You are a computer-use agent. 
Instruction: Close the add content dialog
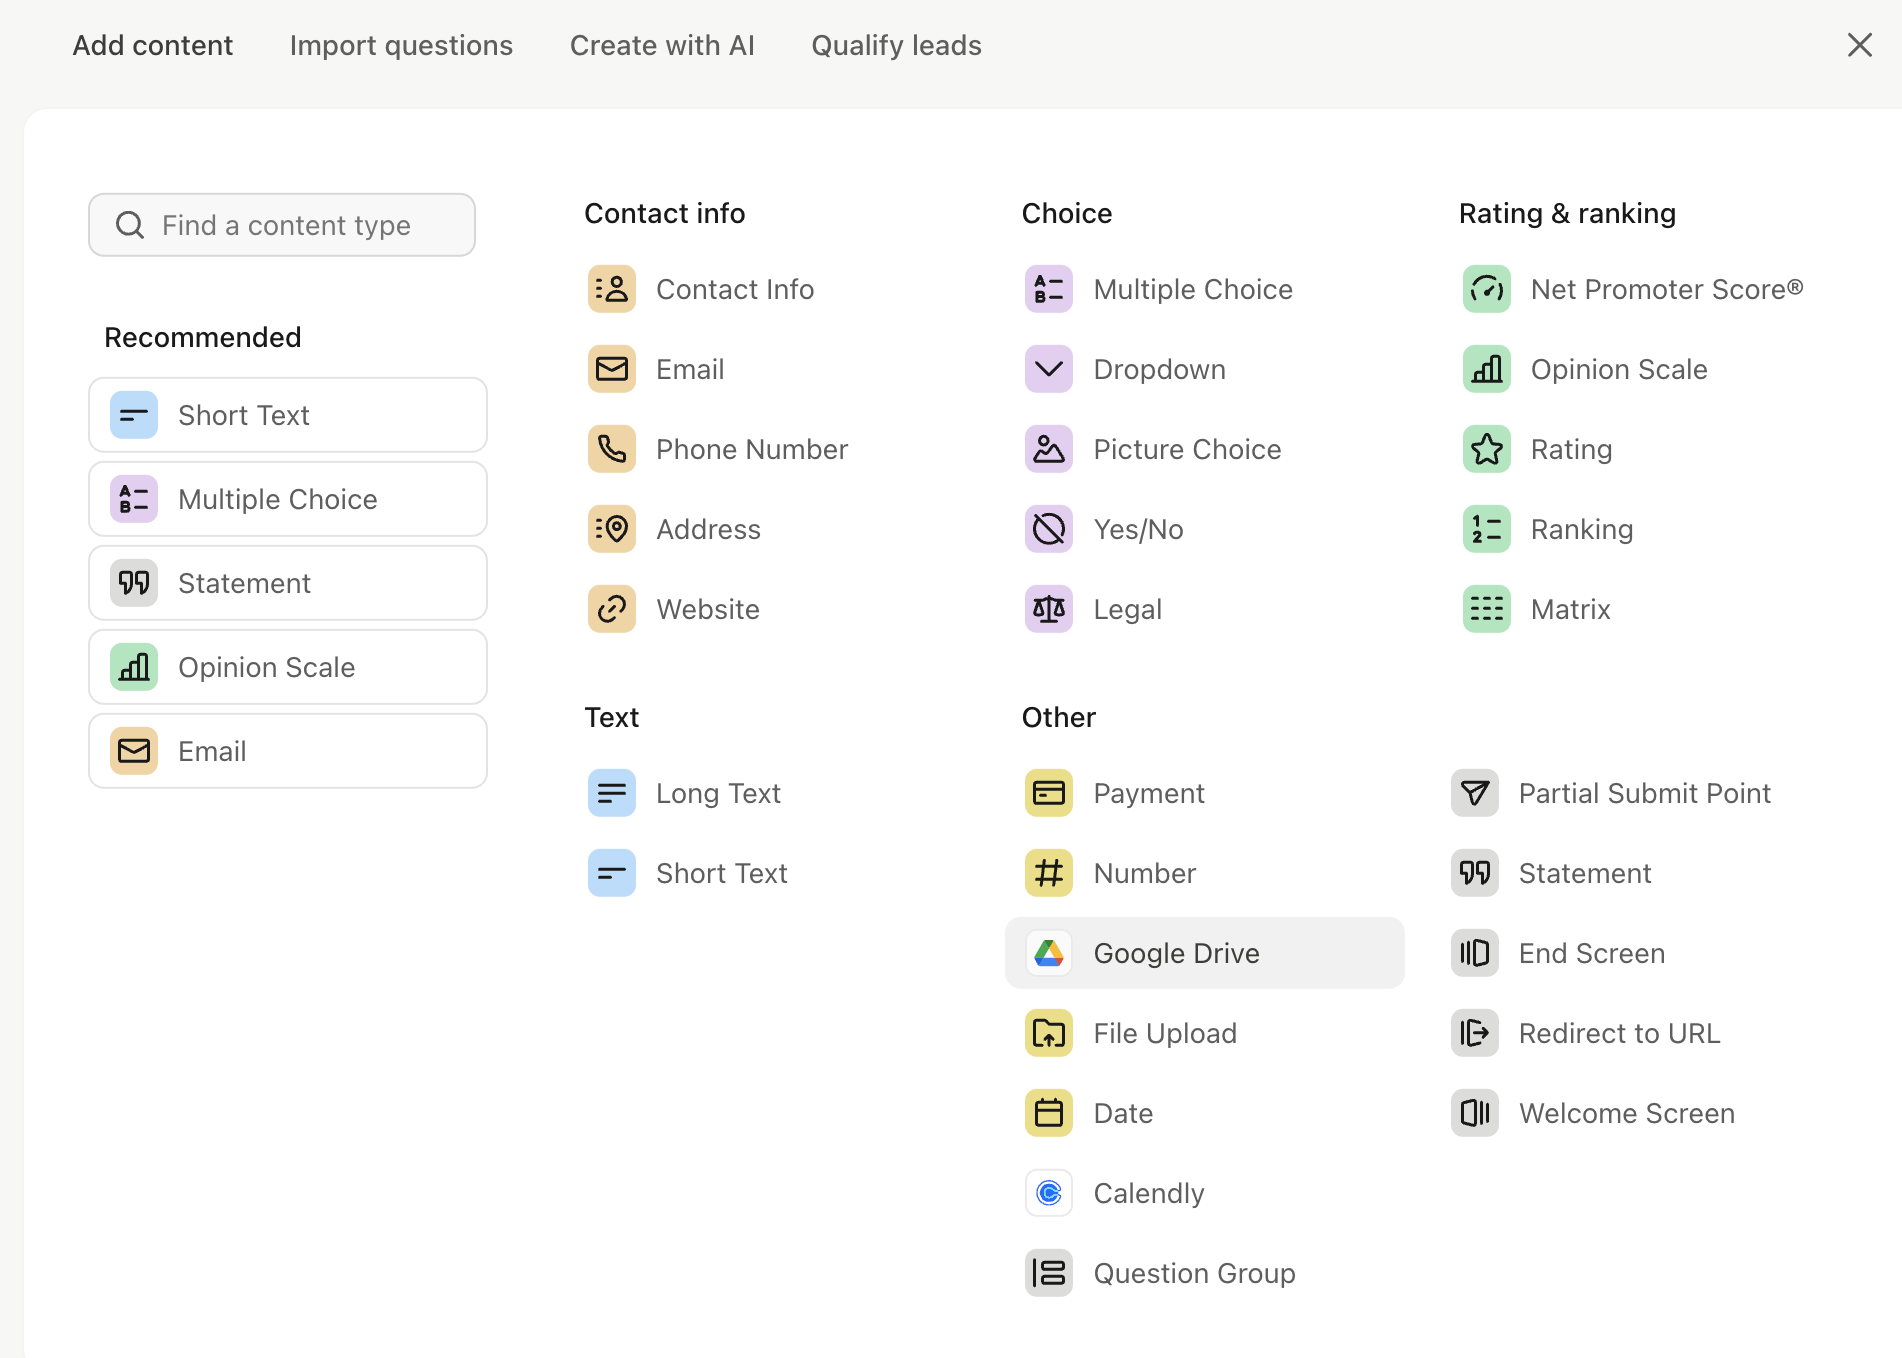click(x=1859, y=45)
